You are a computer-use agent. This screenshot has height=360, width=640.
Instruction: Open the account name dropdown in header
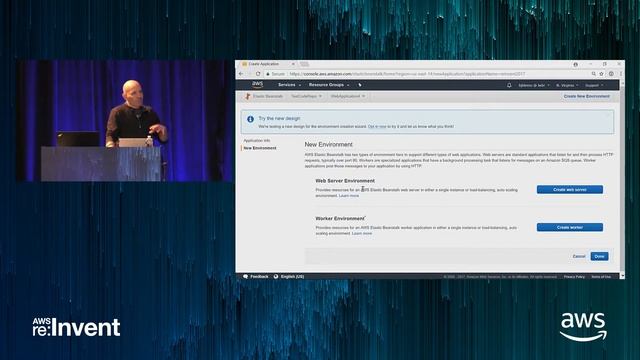coord(534,85)
